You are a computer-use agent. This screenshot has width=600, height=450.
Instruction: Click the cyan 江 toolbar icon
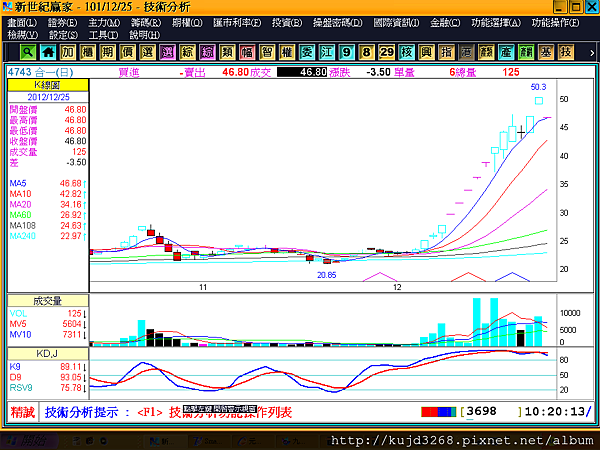pos(327,52)
